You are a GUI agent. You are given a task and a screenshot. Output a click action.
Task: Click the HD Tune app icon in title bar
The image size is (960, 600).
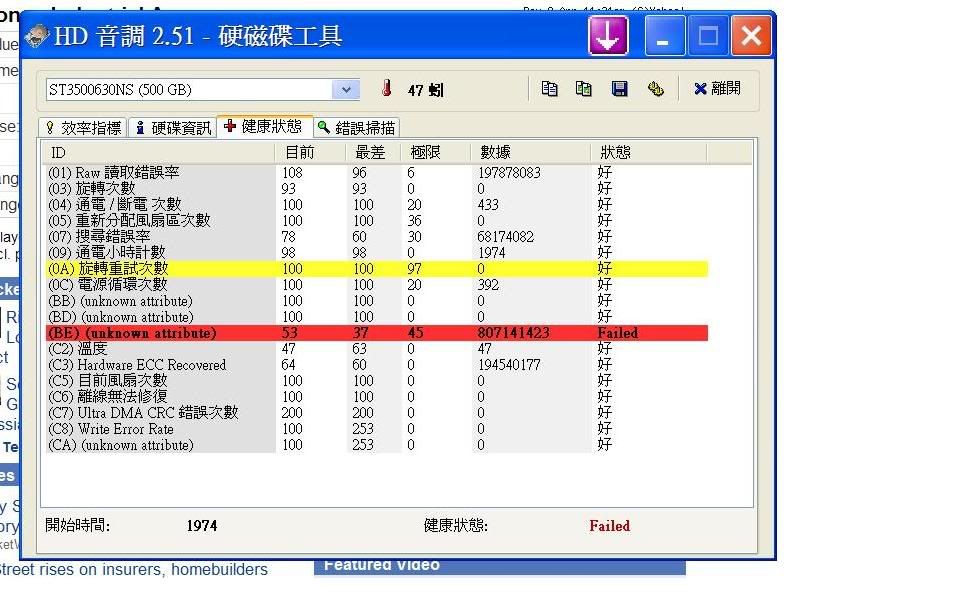pyautogui.click(x=37, y=37)
